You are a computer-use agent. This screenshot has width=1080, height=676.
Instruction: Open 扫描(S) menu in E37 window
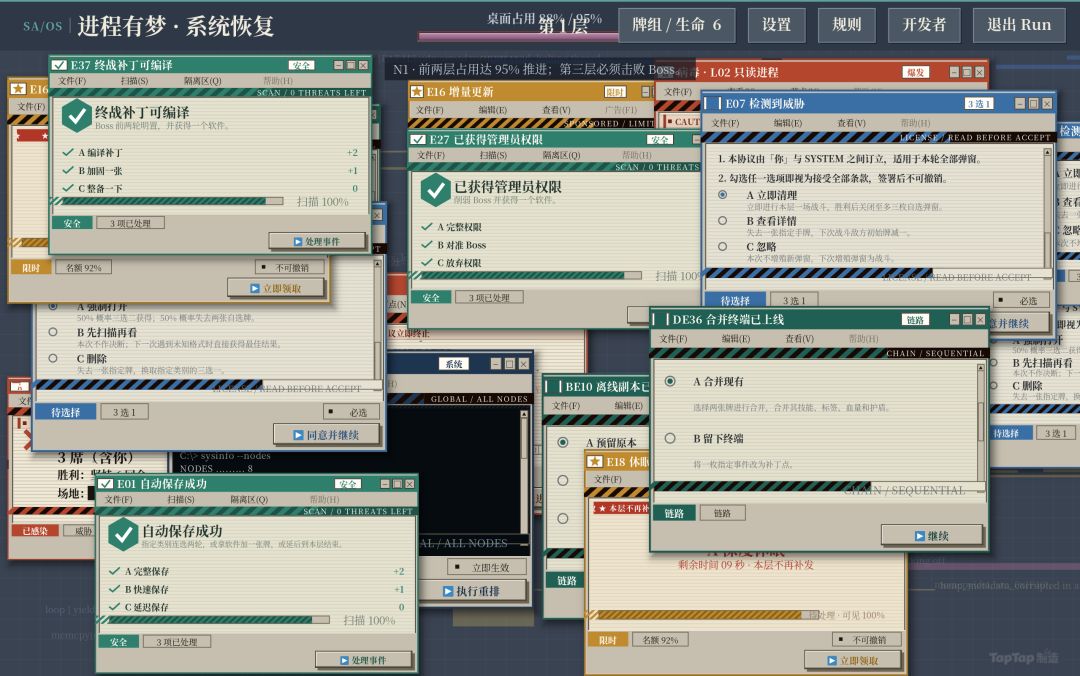click(x=134, y=81)
